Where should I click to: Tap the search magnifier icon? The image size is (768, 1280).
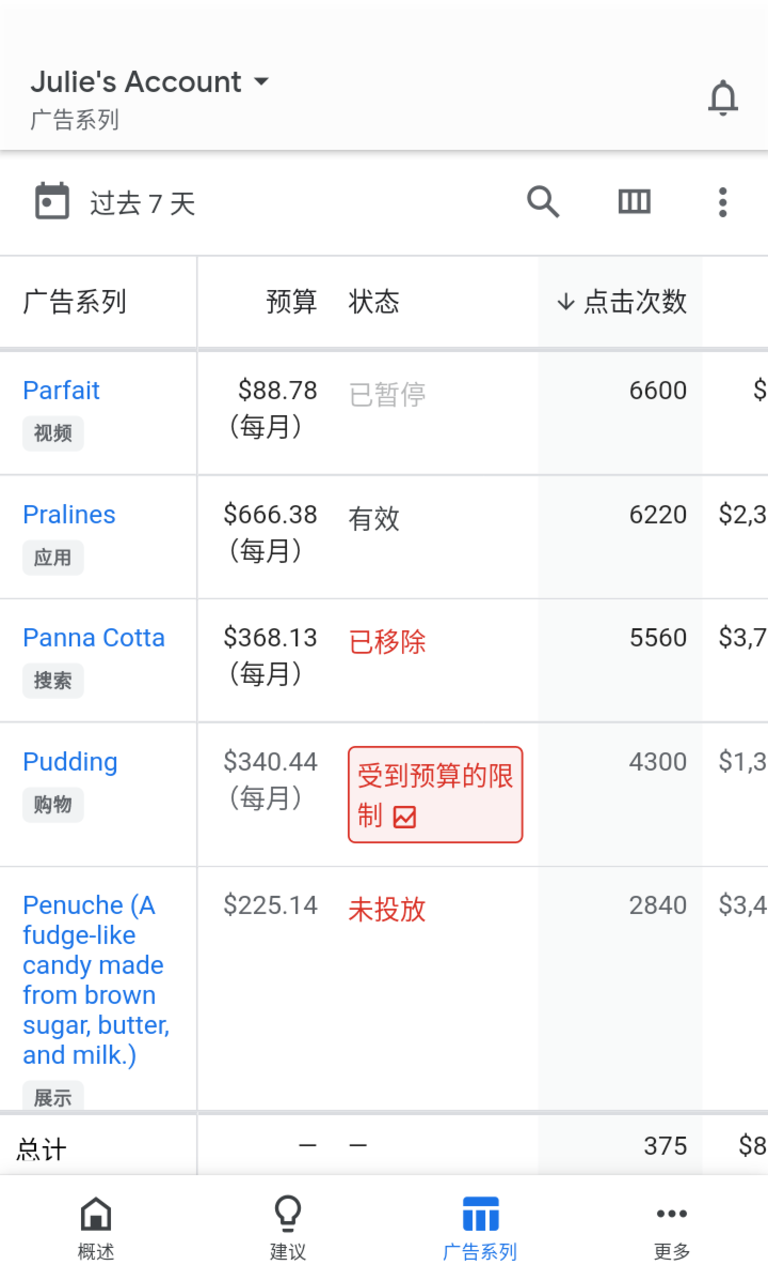tap(543, 202)
